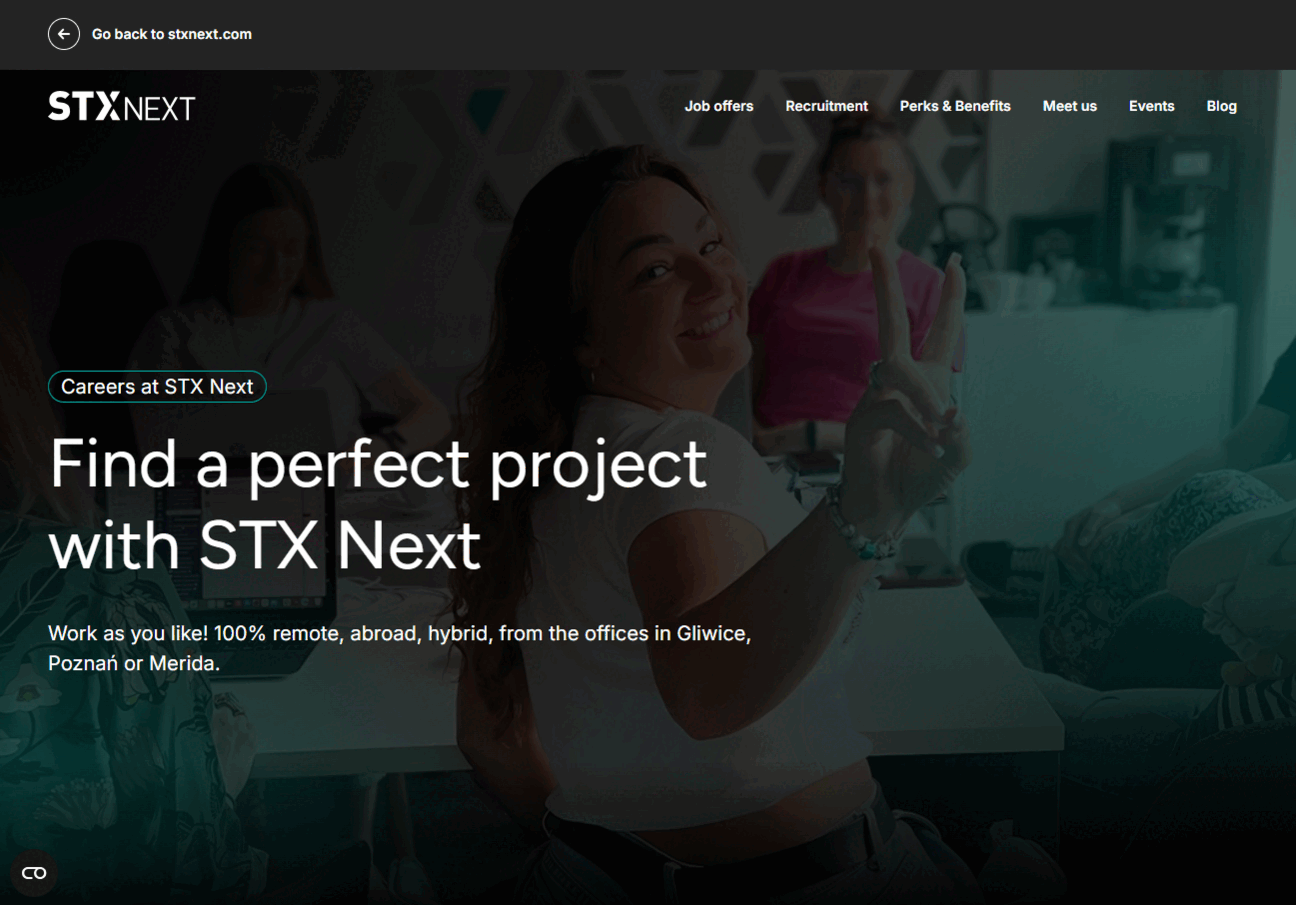Click the 'with STX Next' headline line
The height and width of the screenshot is (905, 1296).
point(265,546)
